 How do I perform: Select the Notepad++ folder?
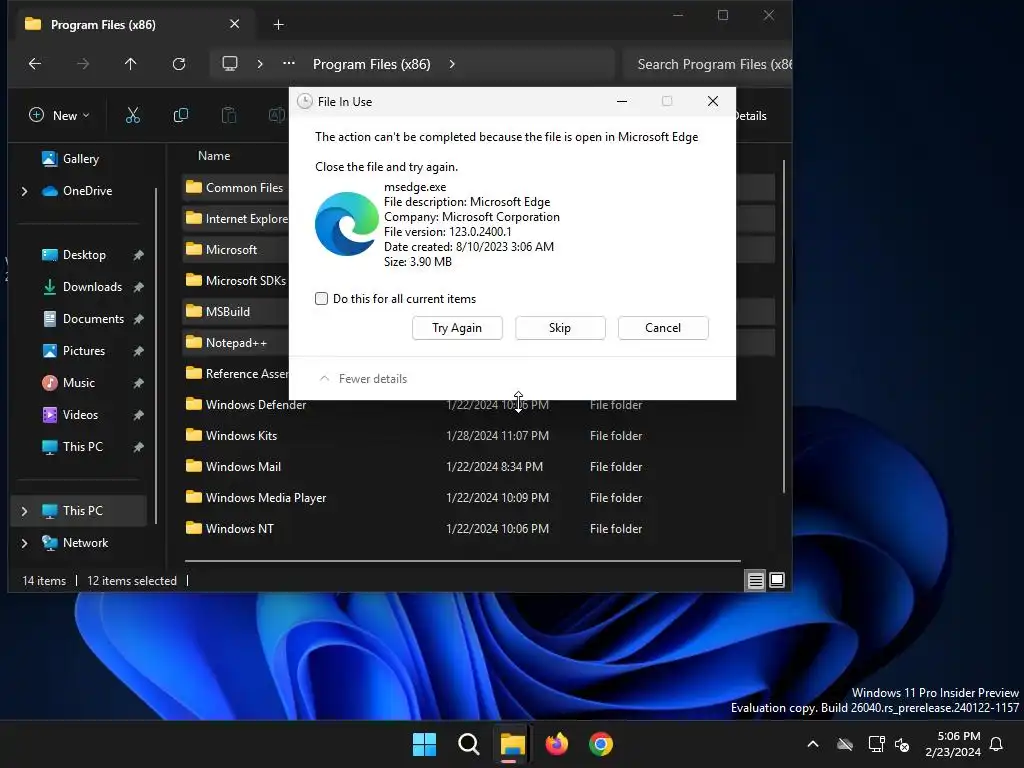(235, 342)
